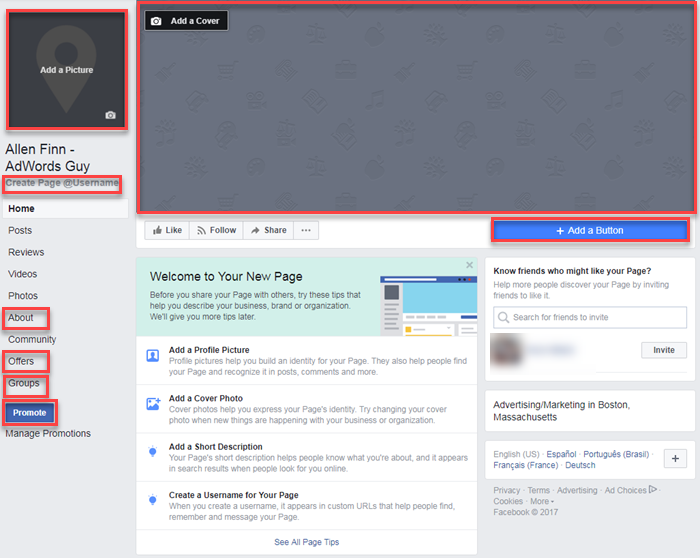Like the page with the Like button
Image resolution: width=700 pixels, height=558 pixels.
coord(167,230)
